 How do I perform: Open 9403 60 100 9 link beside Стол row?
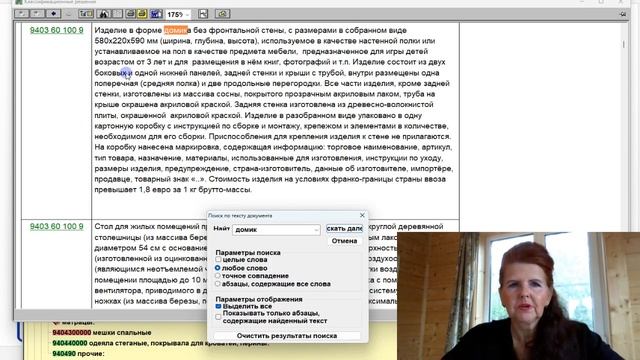[56, 227]
